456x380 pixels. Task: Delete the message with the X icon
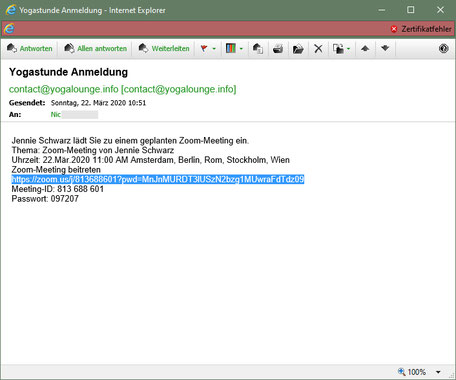click(318, 49)
